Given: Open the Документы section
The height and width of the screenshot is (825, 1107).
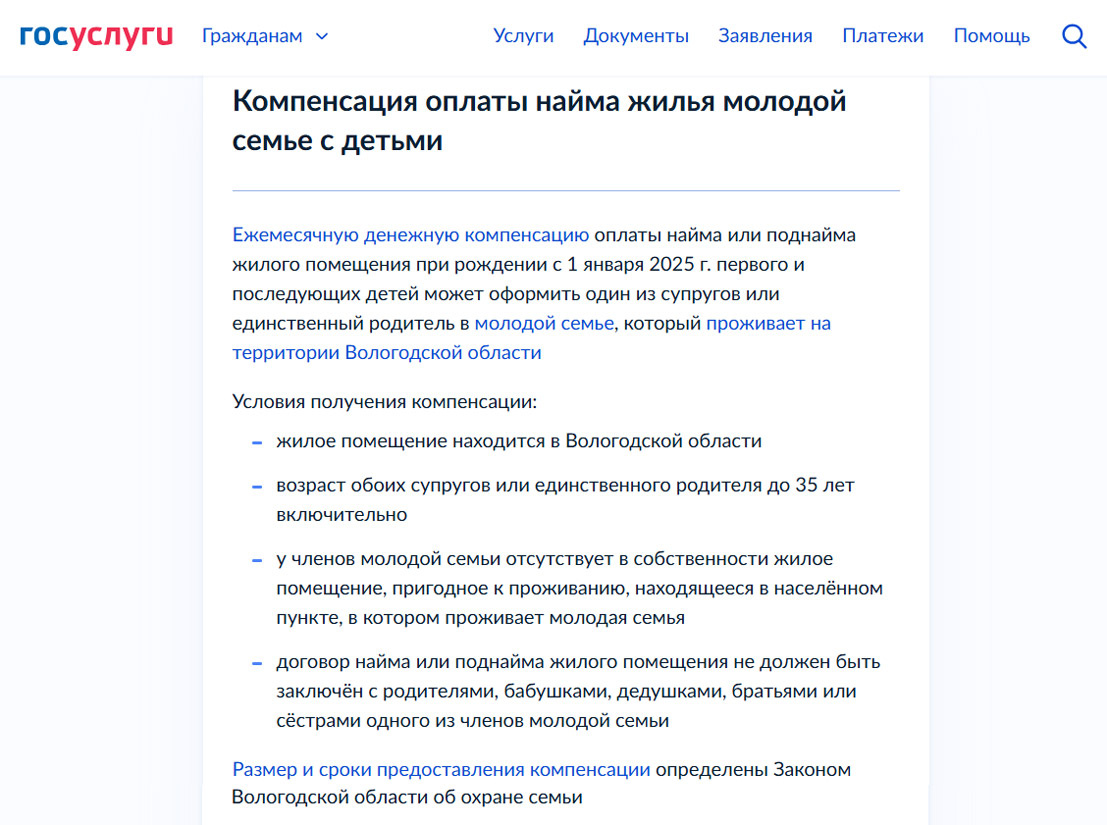Looking at the screenshot, I should [x=636, y=35].
